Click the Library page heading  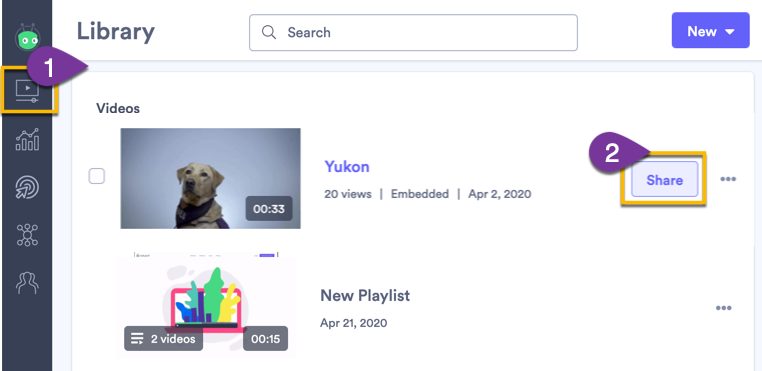point(116,32)
